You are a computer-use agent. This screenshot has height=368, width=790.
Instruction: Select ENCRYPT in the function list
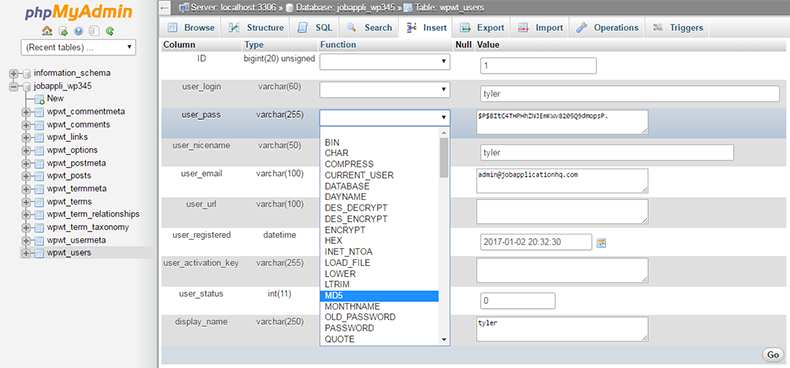coord(379,230)
